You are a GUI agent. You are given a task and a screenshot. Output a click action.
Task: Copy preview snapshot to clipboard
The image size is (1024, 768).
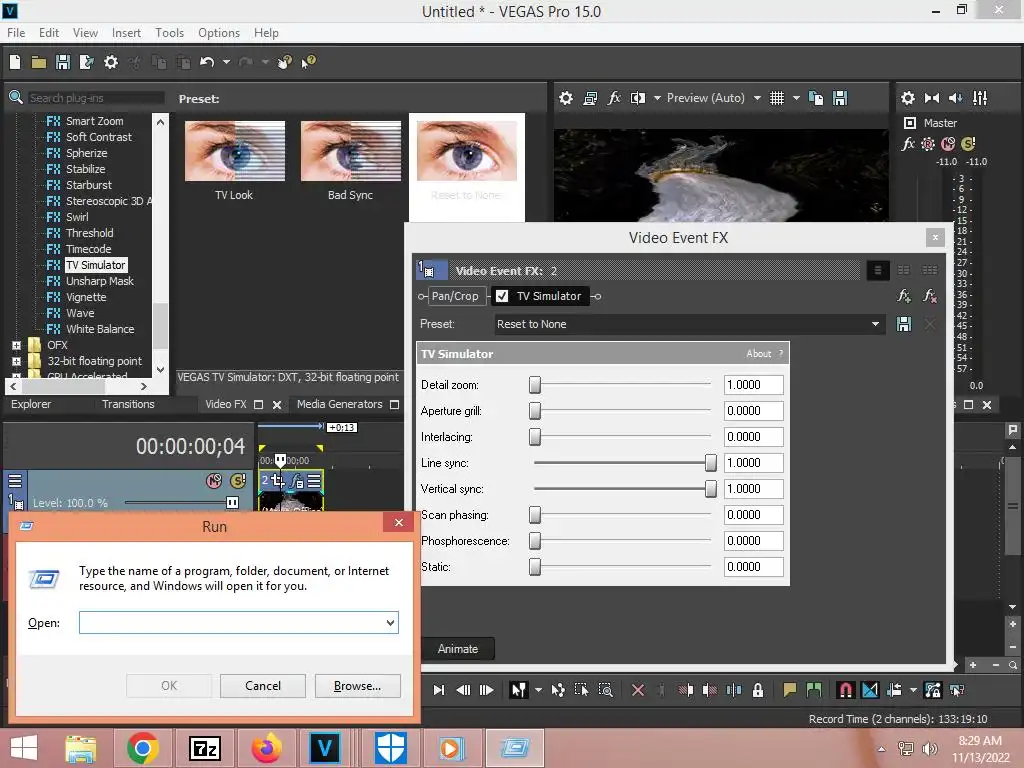click(x=816, y=98)
